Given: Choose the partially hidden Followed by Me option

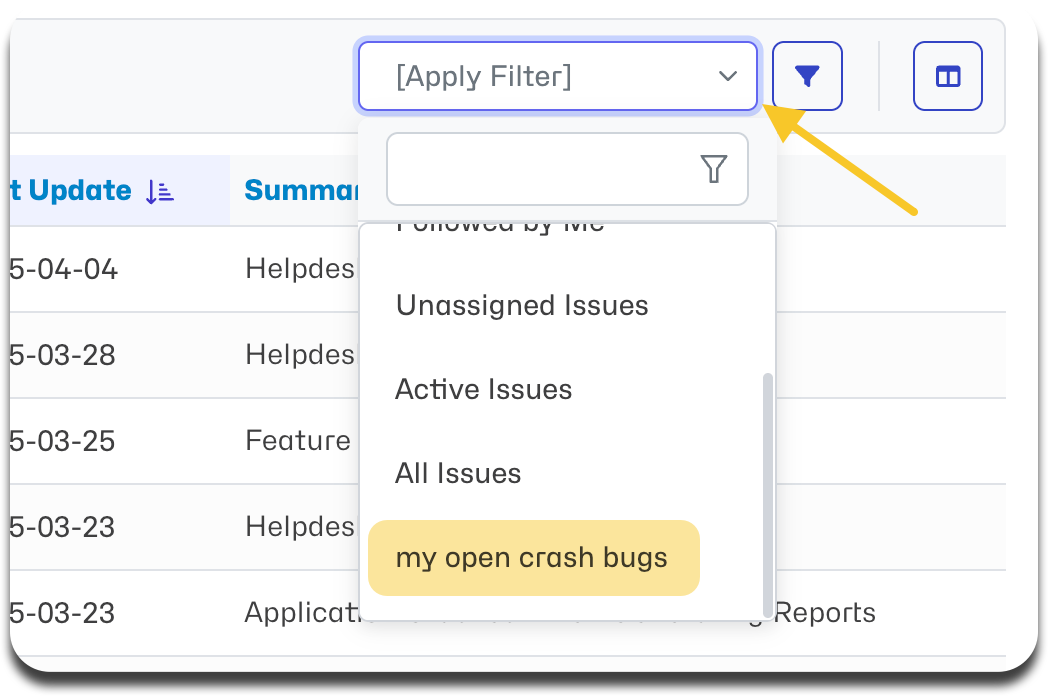Looking at the screenshot, I should (500, 228).
